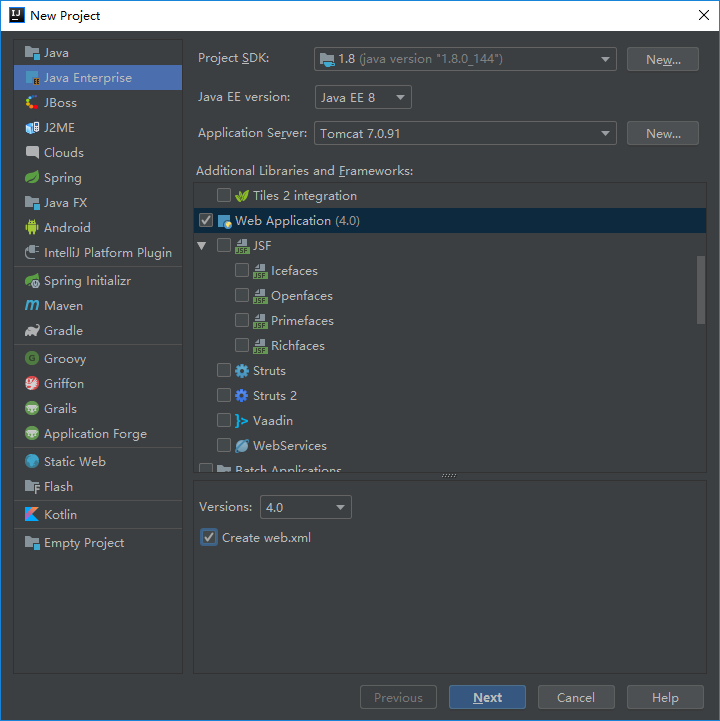Open the Project SDK dropdown
Screen dimensions: 720x721
coord(465,59)
